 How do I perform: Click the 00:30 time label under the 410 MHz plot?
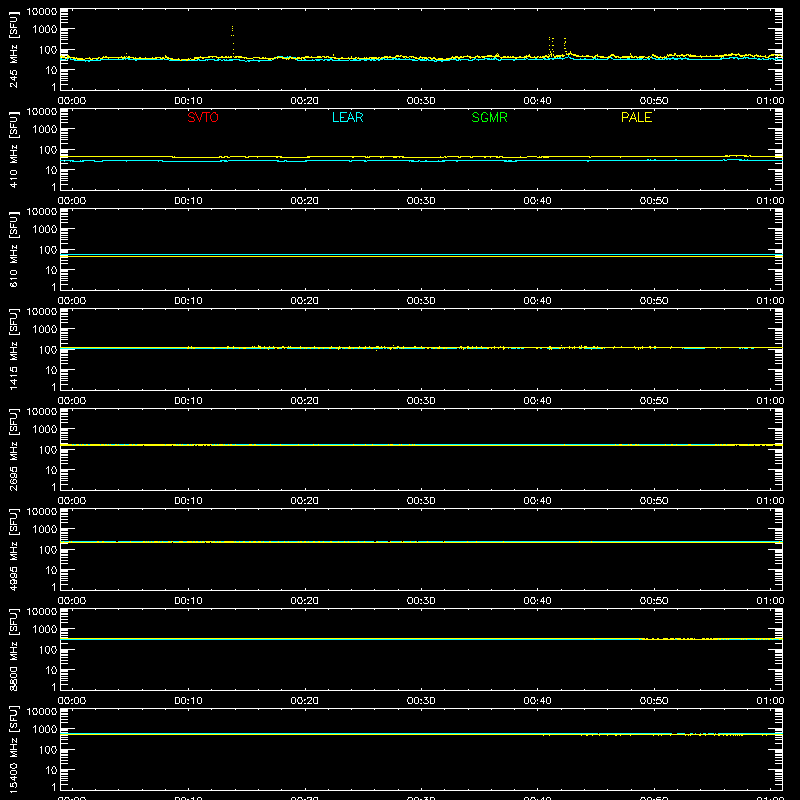coord(421,201)
